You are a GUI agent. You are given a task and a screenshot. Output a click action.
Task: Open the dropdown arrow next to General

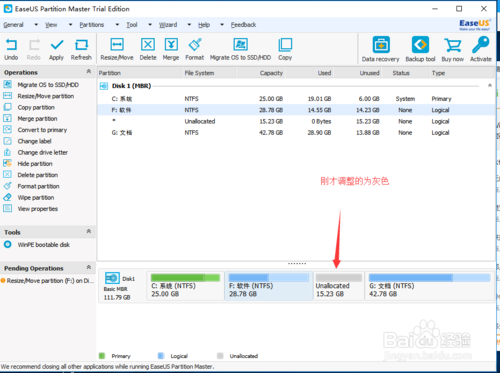36,25
